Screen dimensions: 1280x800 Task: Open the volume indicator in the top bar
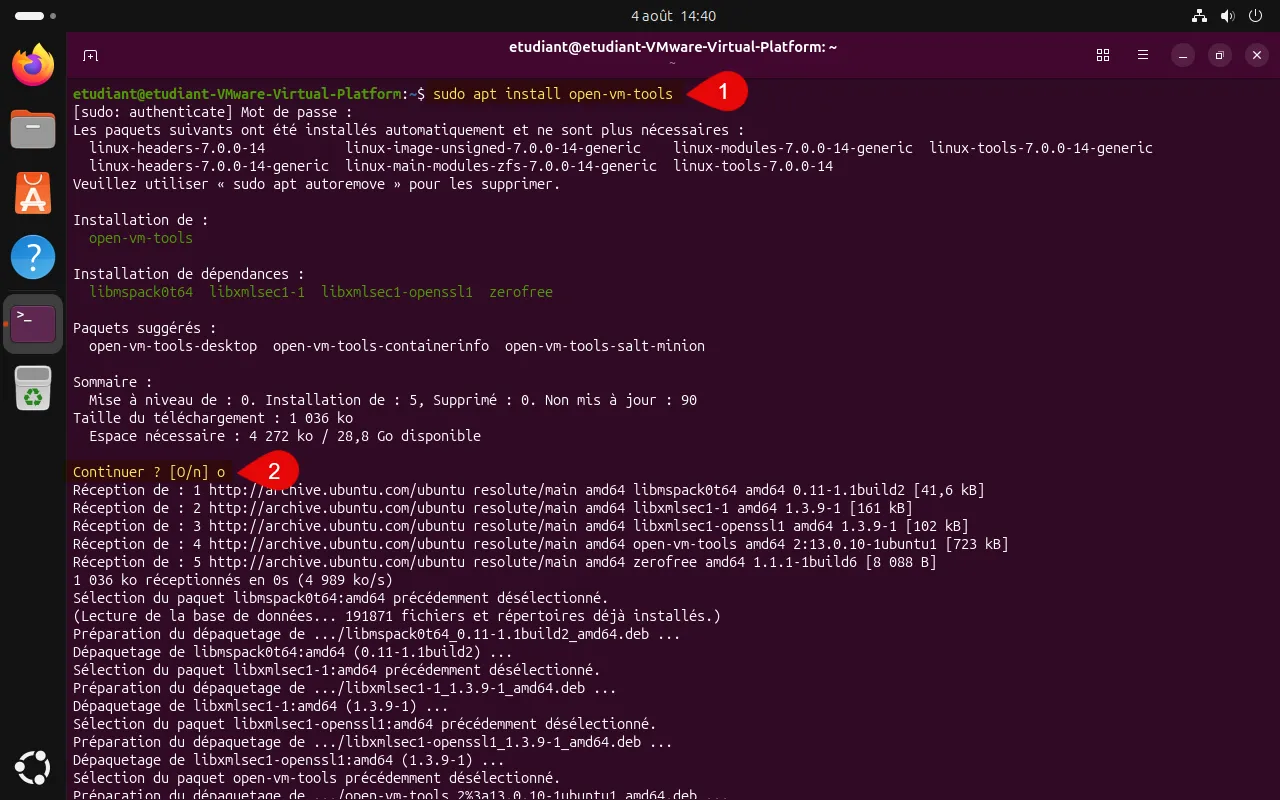coord(1227,16)
